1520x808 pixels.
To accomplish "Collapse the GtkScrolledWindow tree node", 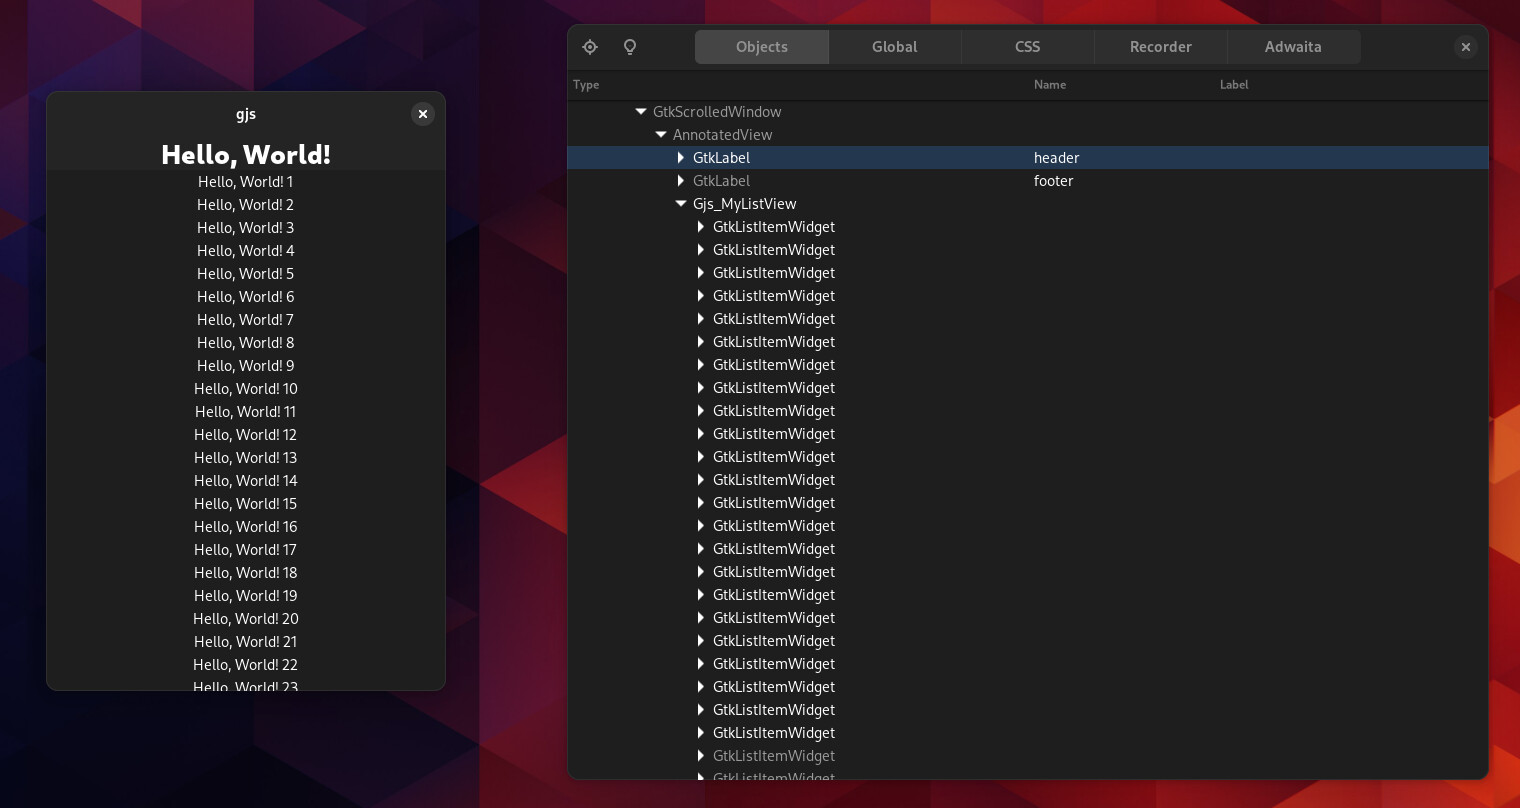I will point(641,112).
